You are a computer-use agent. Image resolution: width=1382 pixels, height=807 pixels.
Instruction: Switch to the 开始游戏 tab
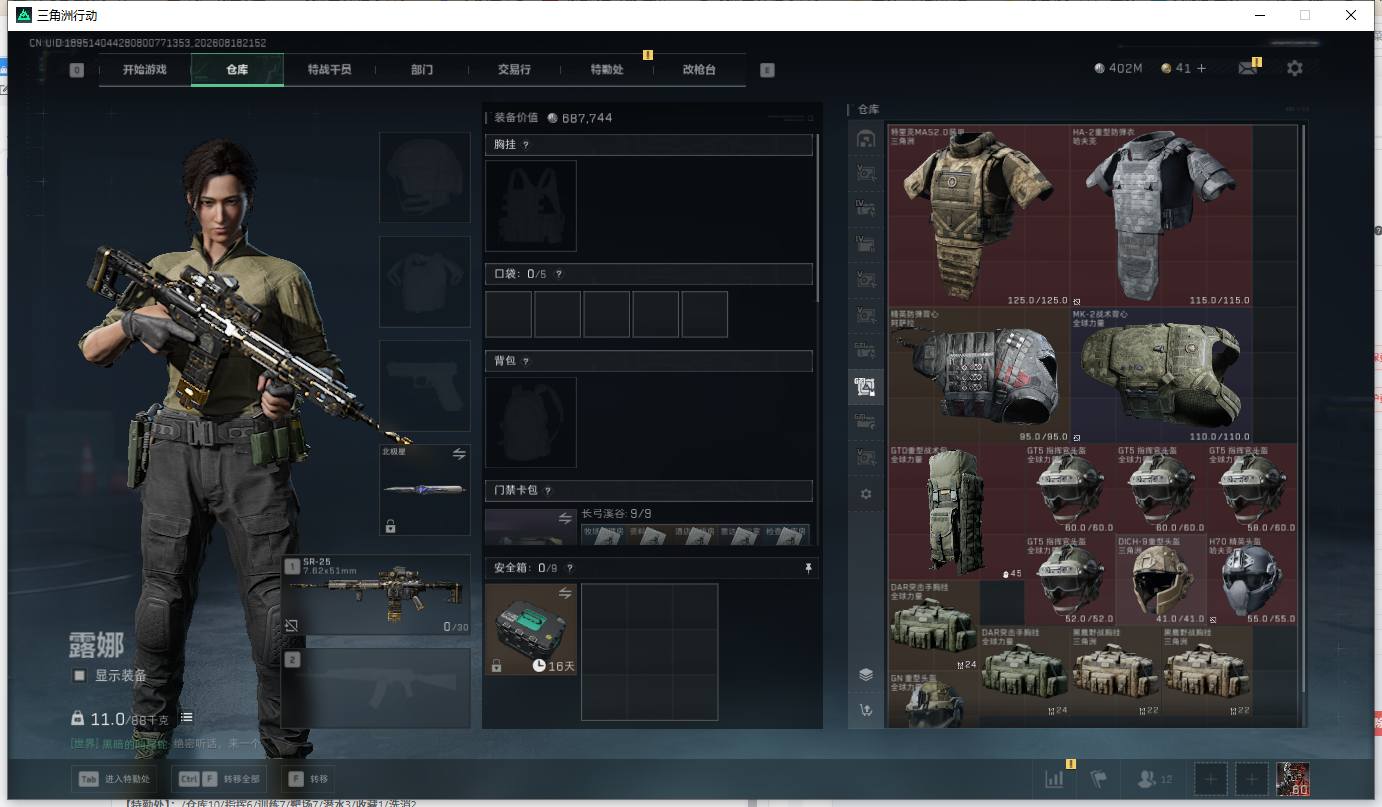click(x=144, y=70)
